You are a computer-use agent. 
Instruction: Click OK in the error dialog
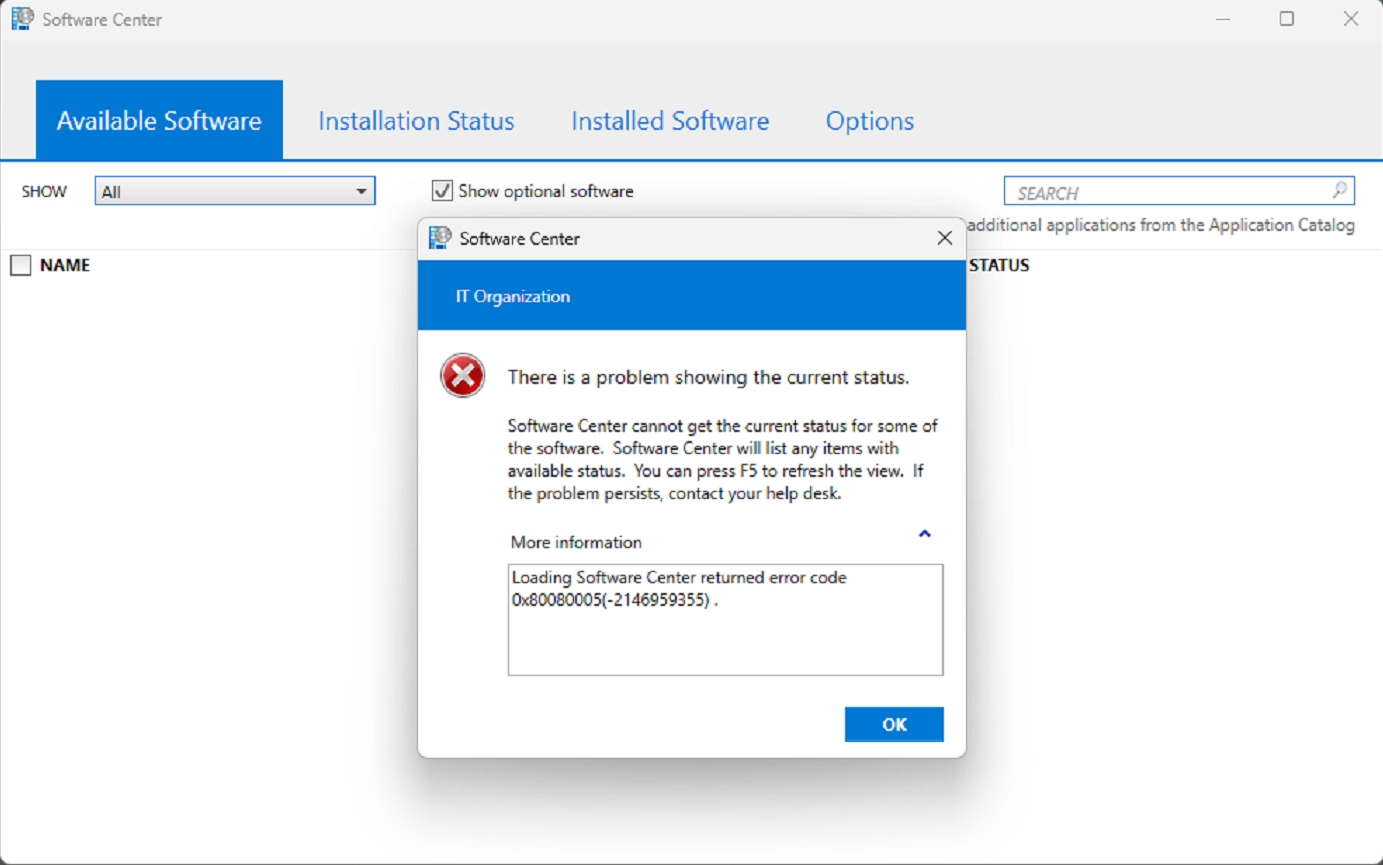click(894, 724)
